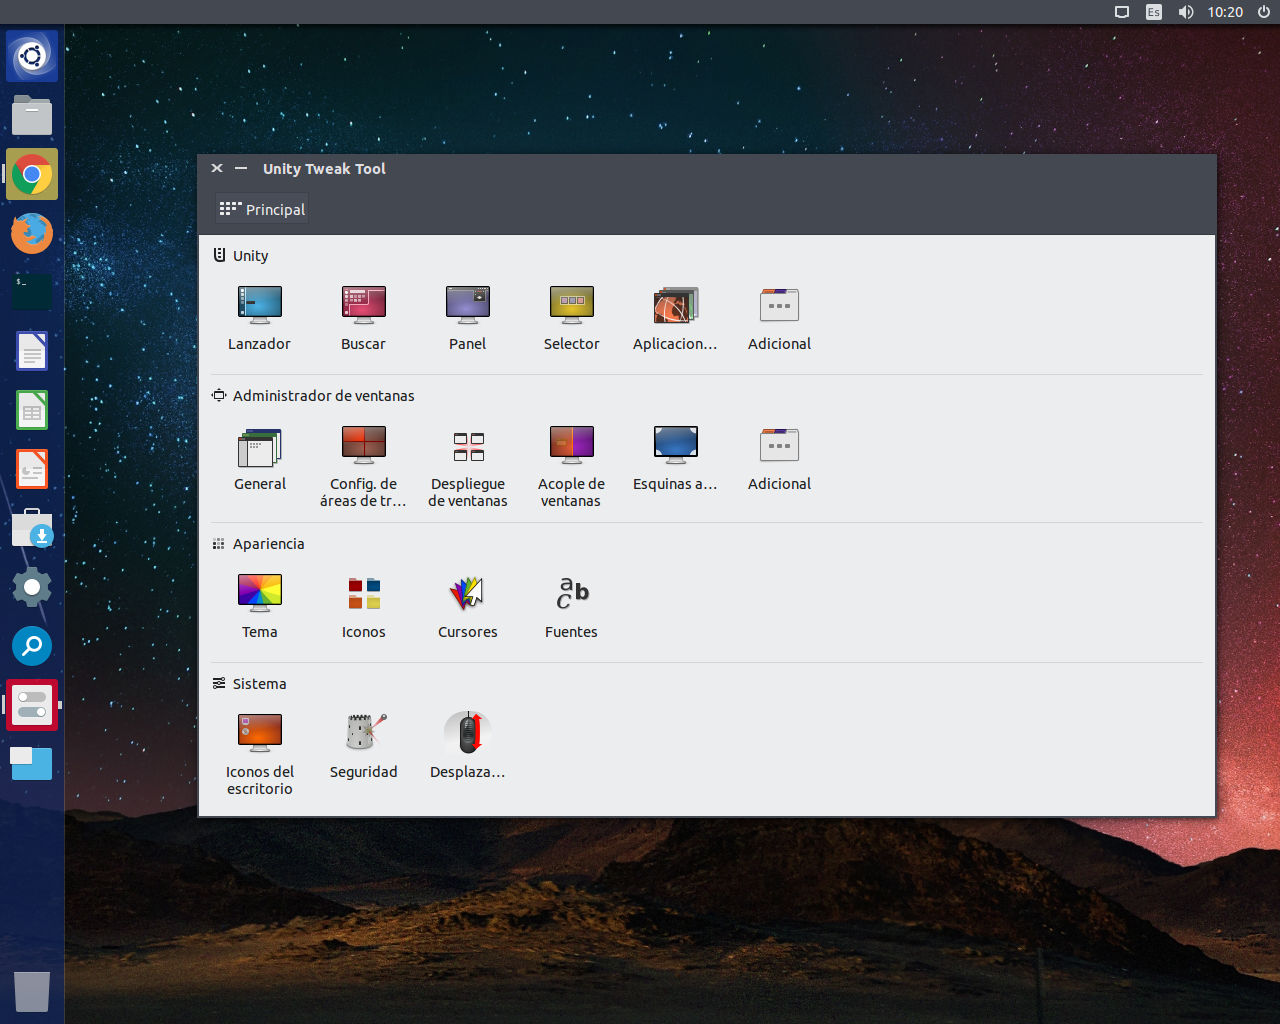Open the Fuentes fonts icon

click(572, 593)
